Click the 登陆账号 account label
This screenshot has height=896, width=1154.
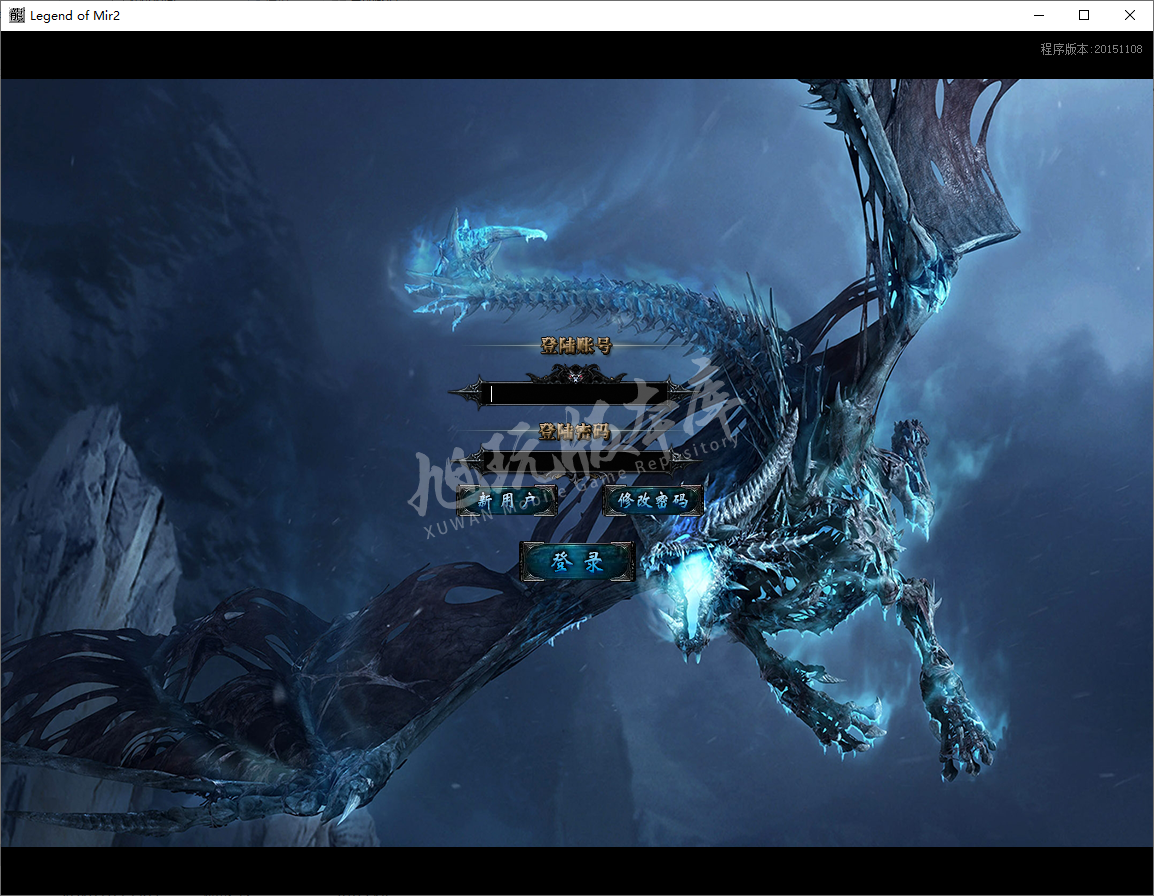point(576,345)
